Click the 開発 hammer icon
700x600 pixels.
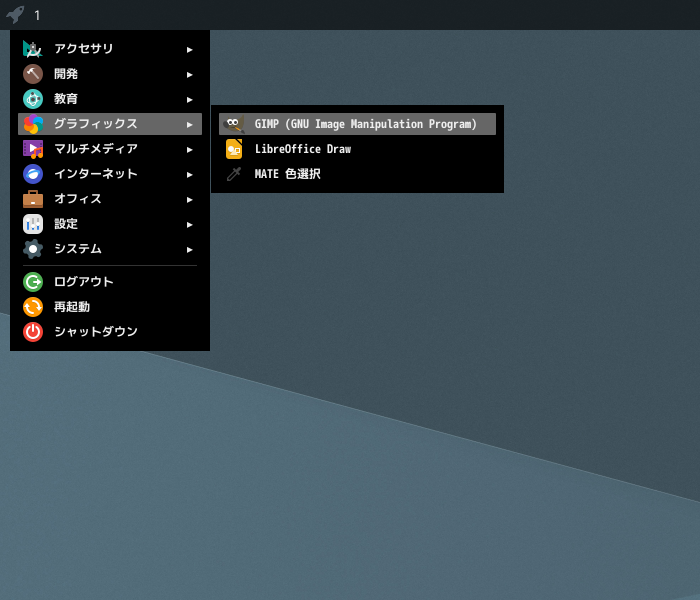pos(33,74)
